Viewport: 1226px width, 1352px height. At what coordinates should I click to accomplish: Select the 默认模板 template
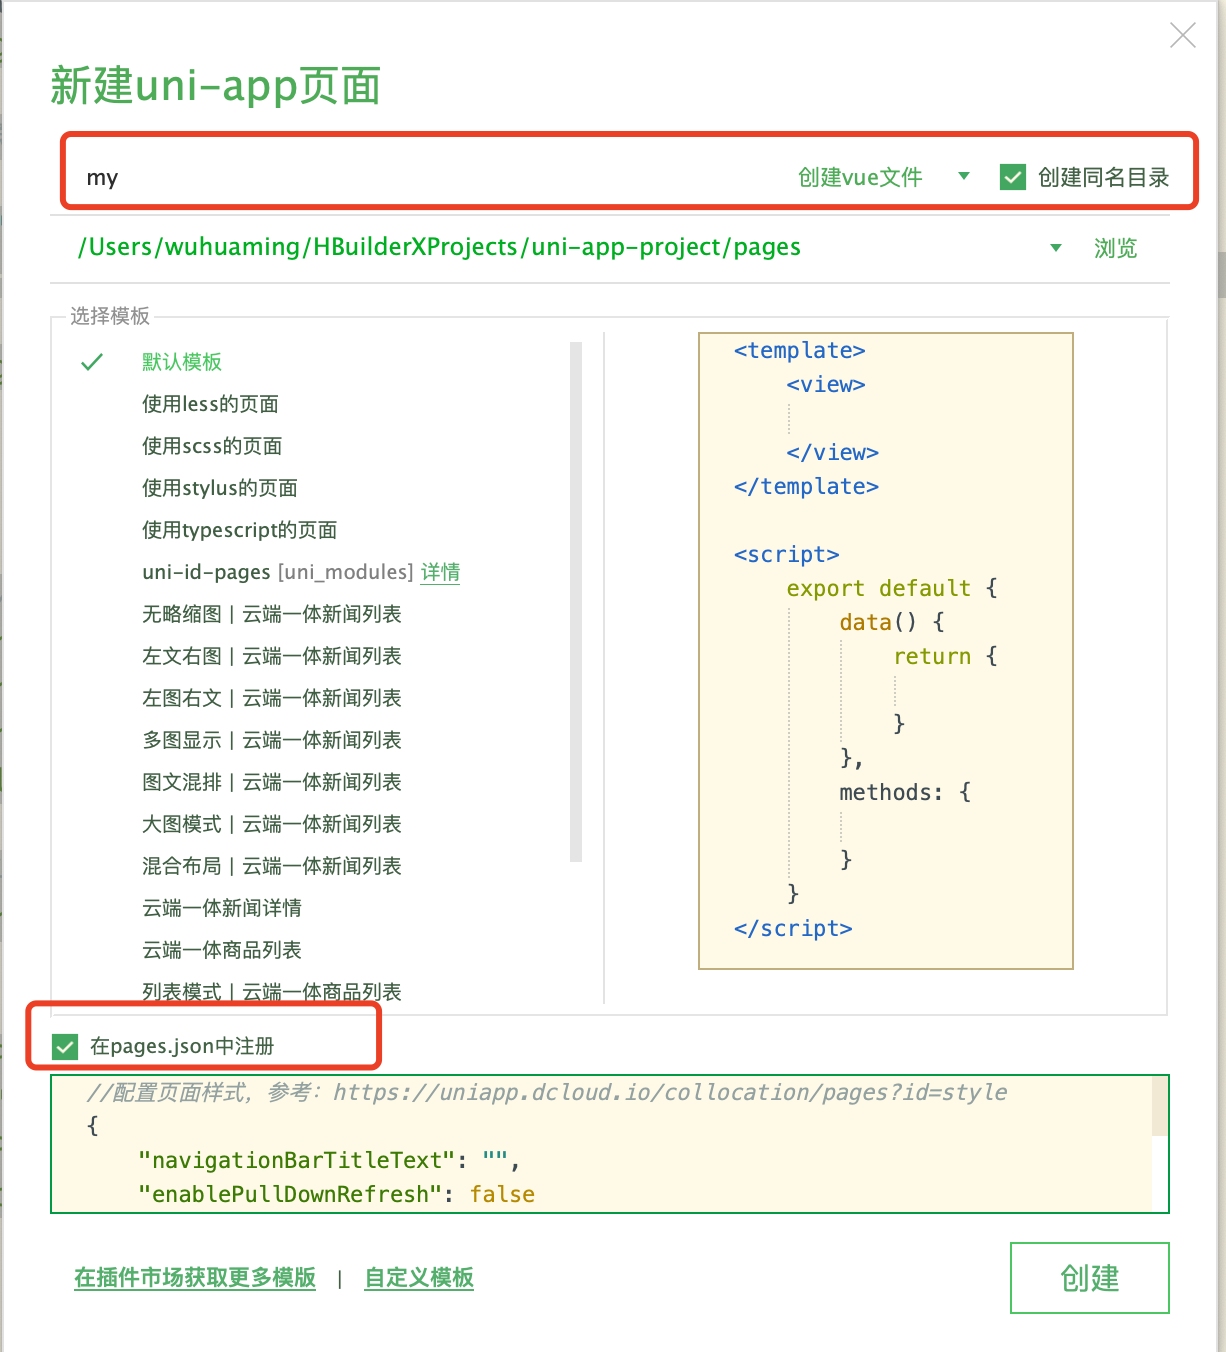pyautogui.click(x=181, y=362)
